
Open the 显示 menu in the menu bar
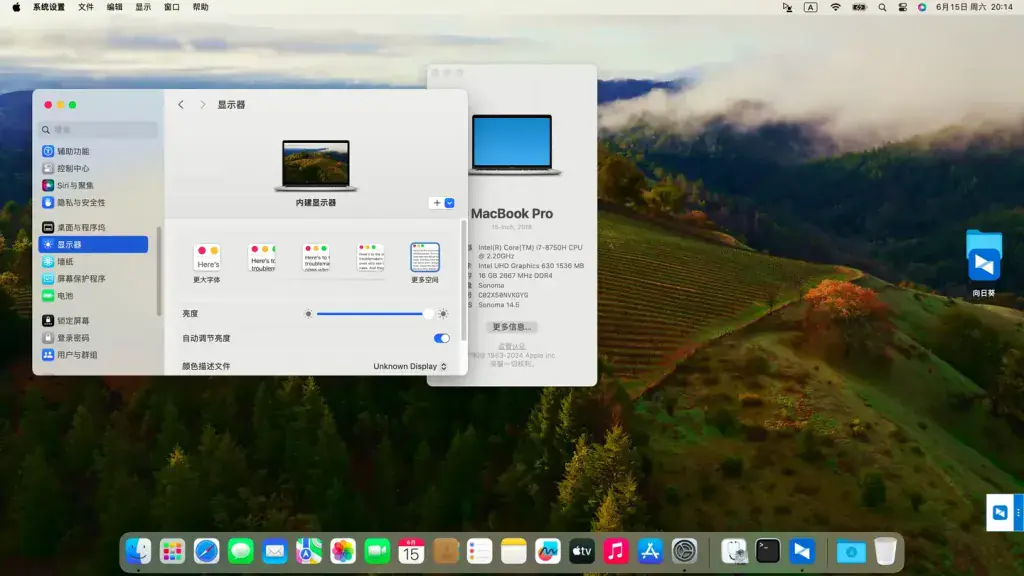143,7
